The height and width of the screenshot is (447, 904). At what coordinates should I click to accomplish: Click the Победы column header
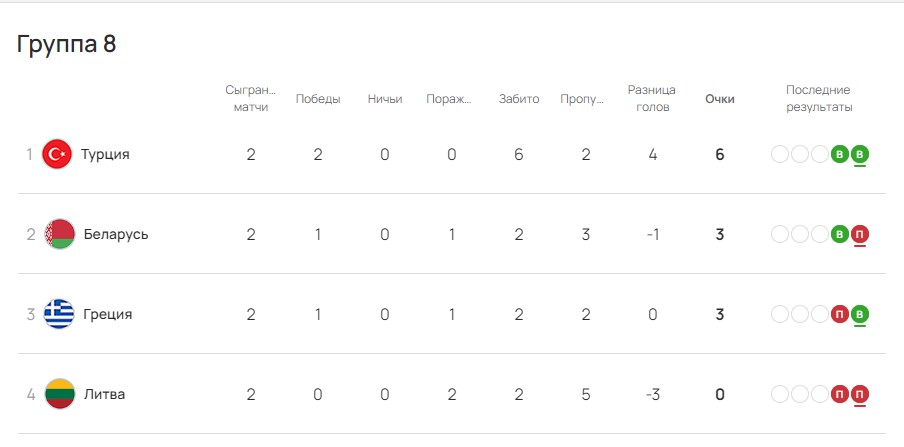click(x=318, y=99)
